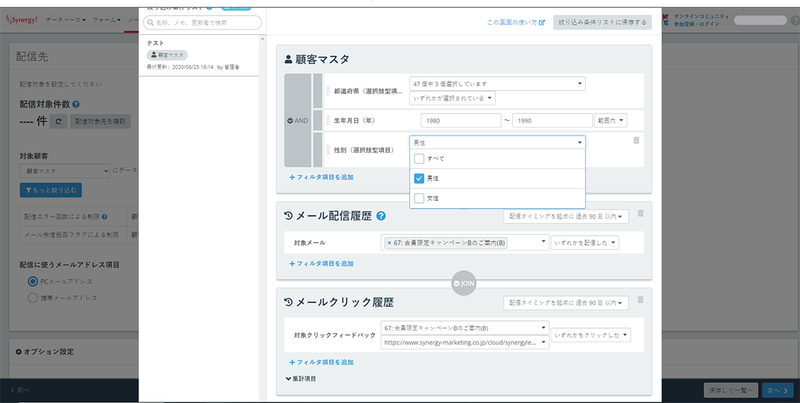The image size is (800, 403).
Task: Check the 女性 checkbox
Action: [419, 198]
